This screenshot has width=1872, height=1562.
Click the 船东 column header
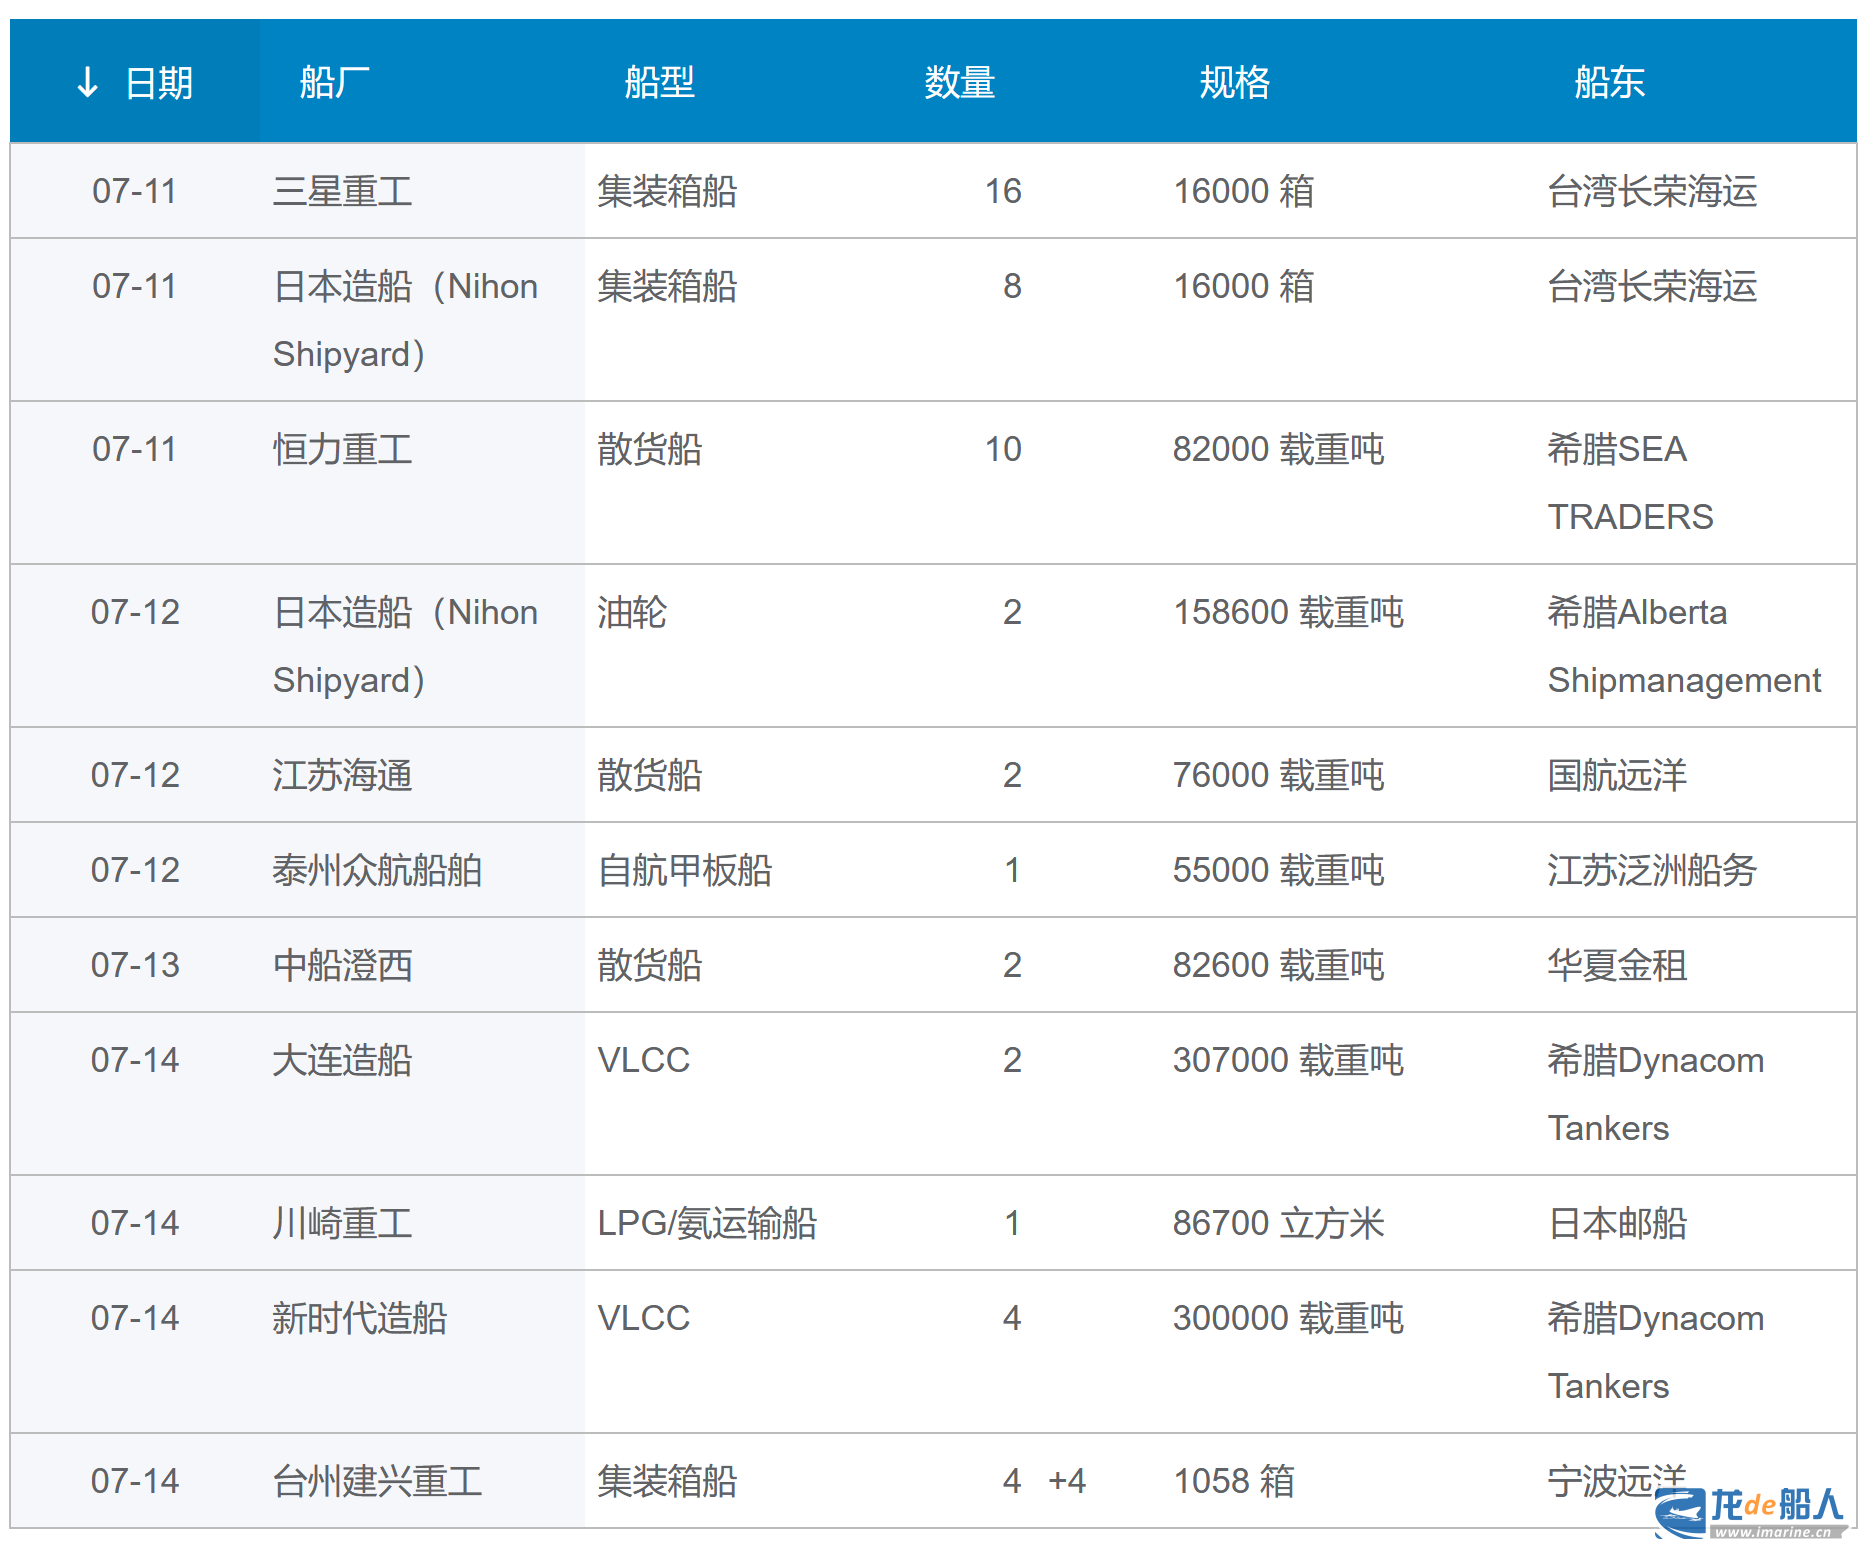click(x=1609, y=82)
